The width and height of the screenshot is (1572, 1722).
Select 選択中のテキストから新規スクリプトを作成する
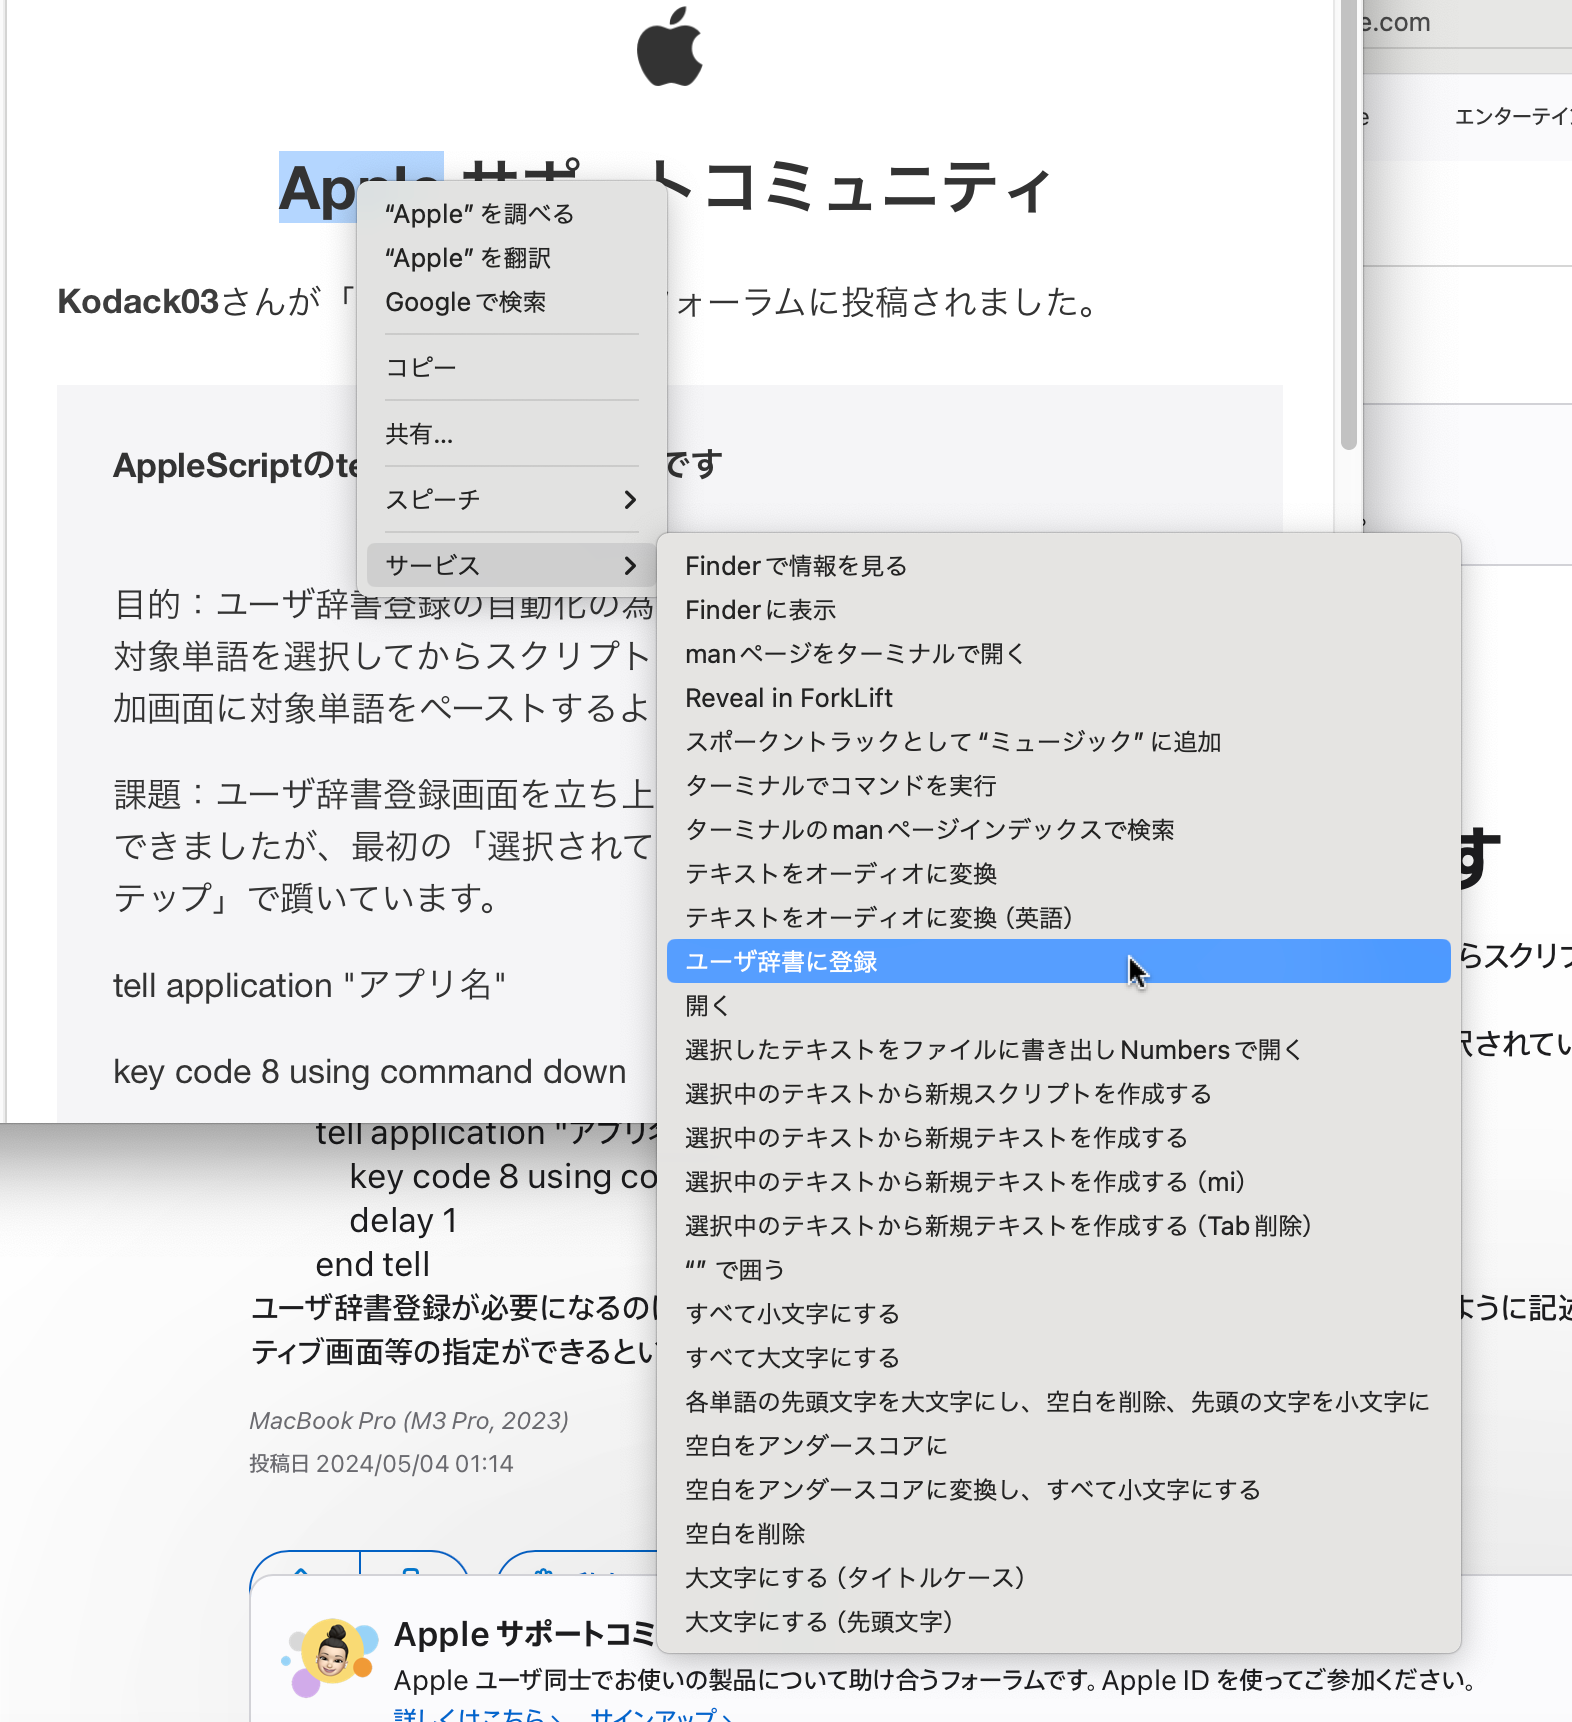pos(1059,1094)
